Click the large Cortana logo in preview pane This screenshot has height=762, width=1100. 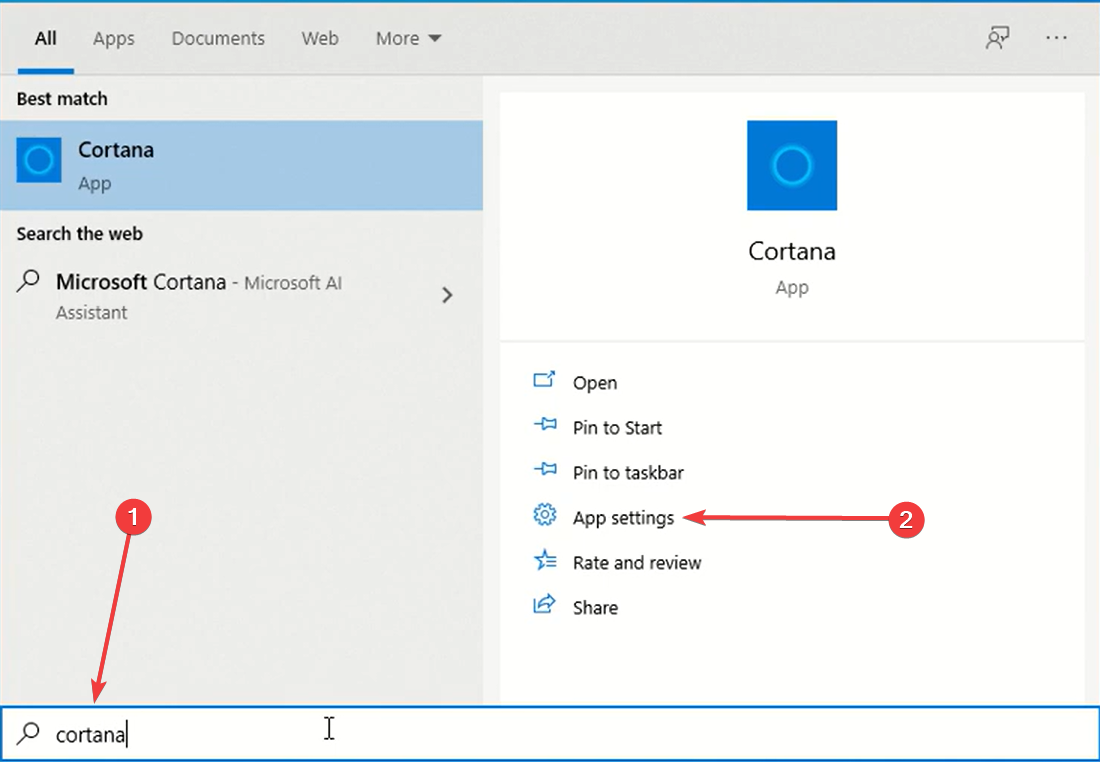[791, 165]
